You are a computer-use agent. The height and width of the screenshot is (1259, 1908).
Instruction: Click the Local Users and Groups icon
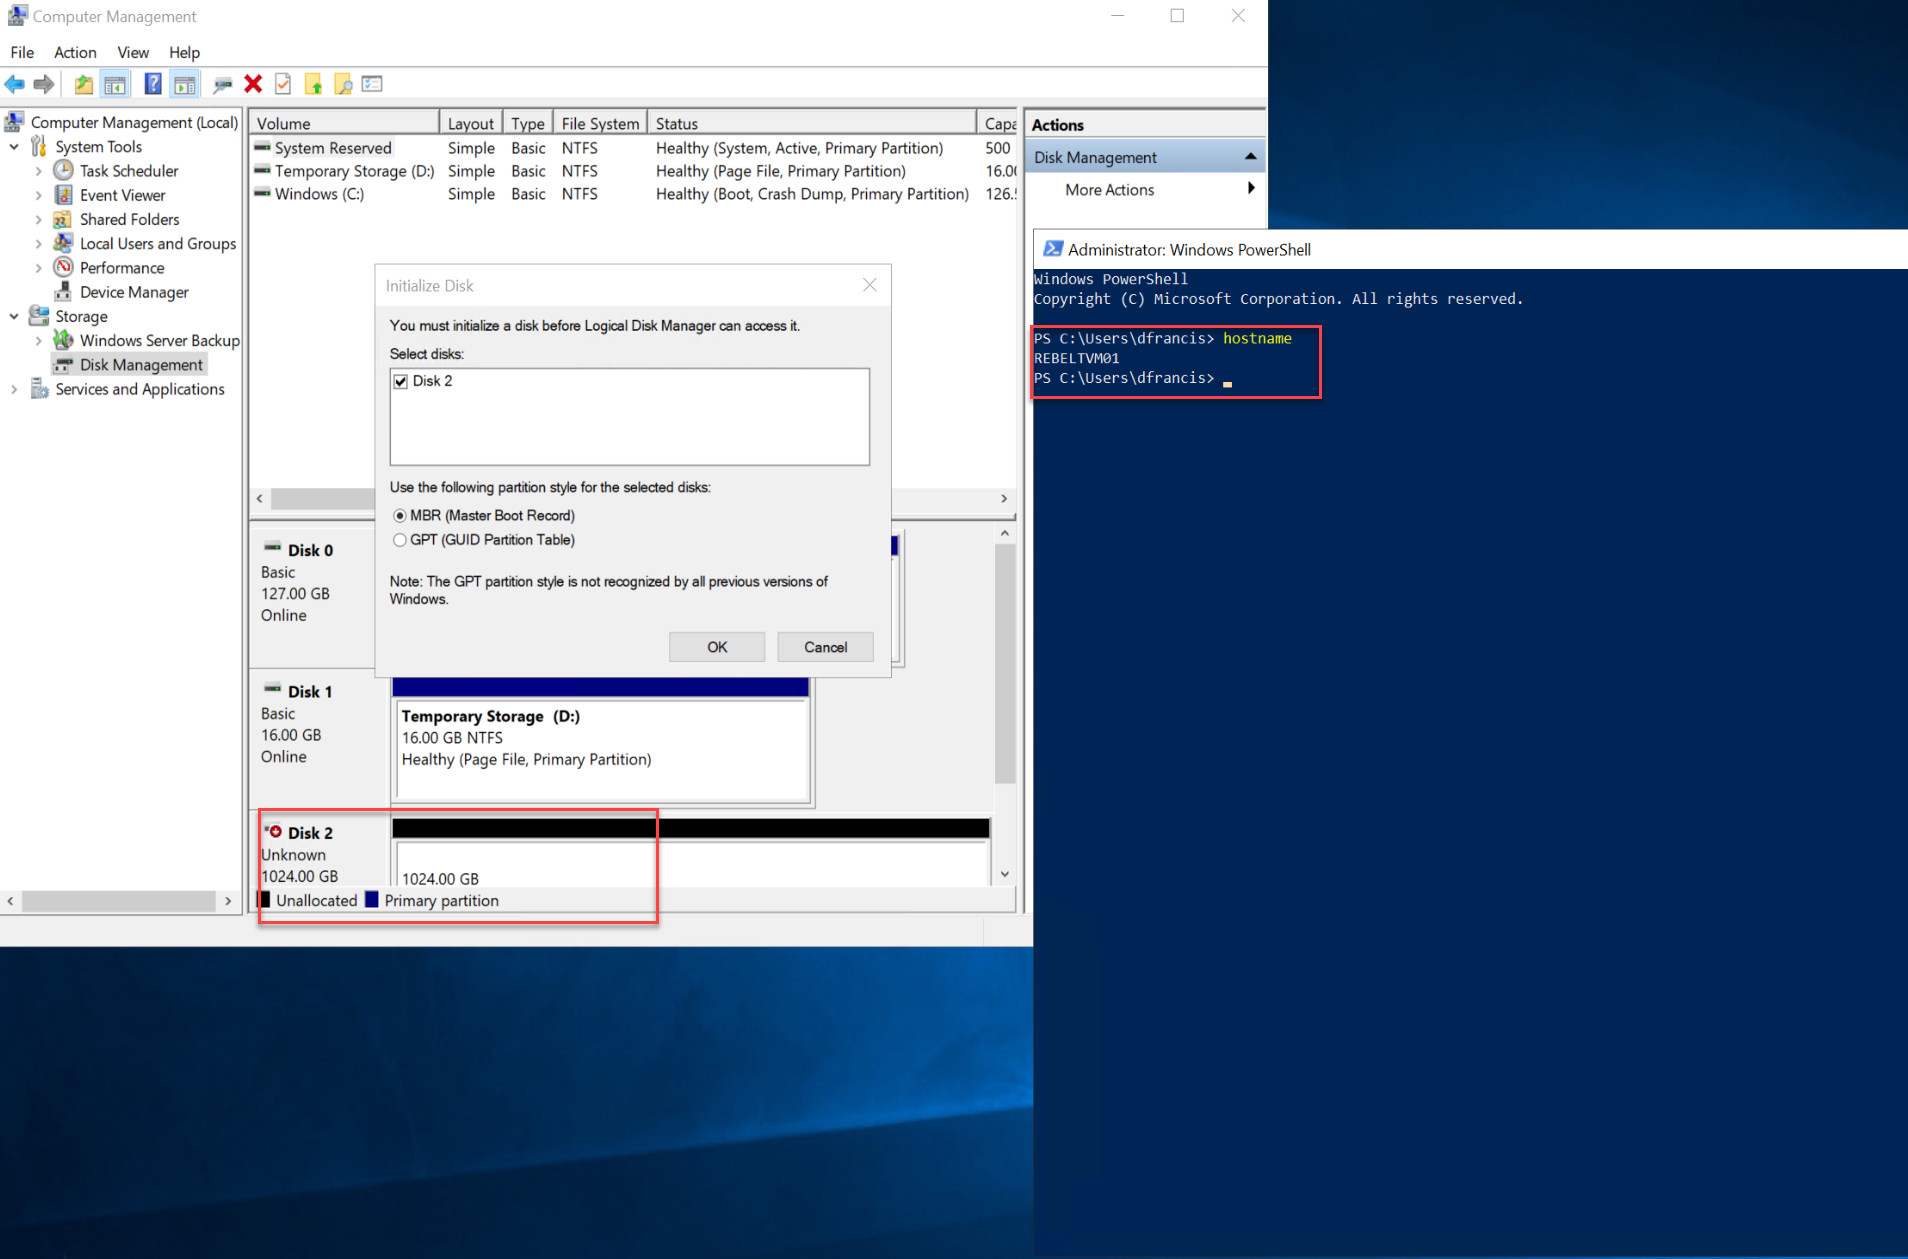(64, 243)
